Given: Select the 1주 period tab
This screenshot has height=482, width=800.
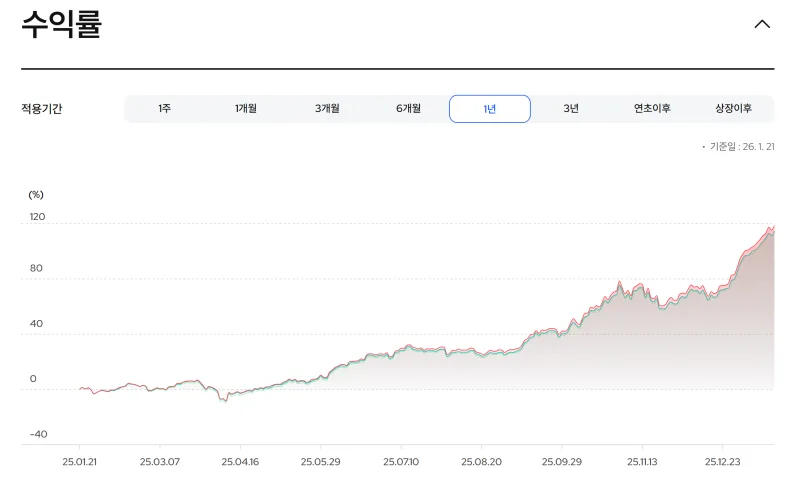Looking at the screenshot, I should pyautogui.click(x=165, y=109).
